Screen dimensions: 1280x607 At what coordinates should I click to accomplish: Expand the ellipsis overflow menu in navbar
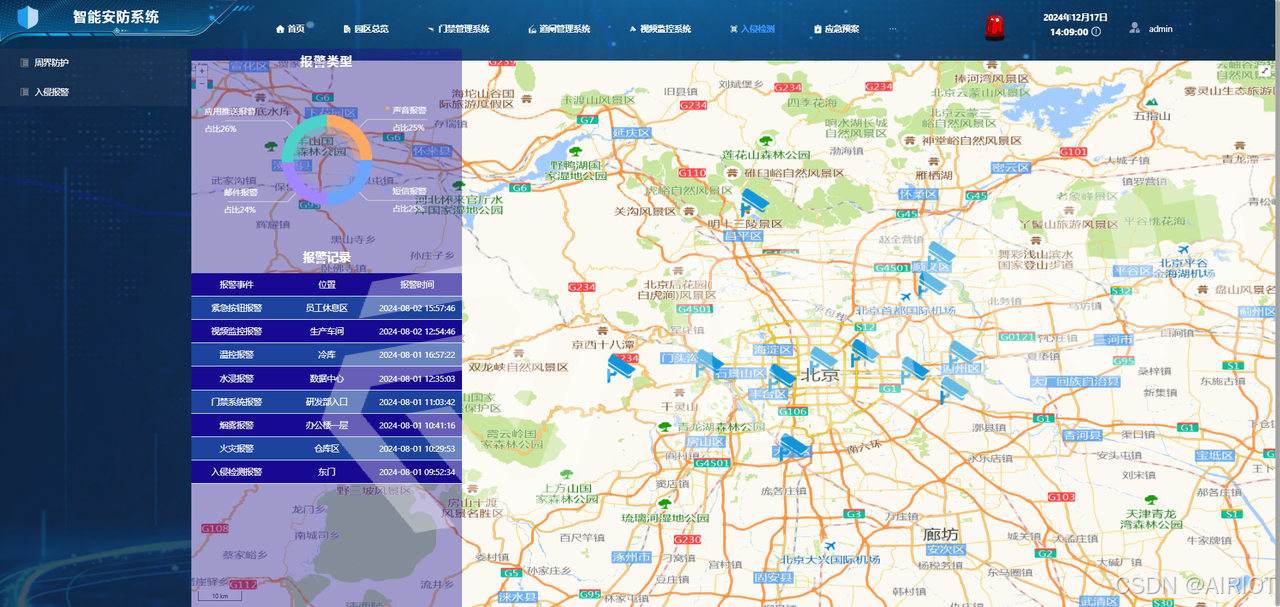pyautogui.click(x=893, y=29)
